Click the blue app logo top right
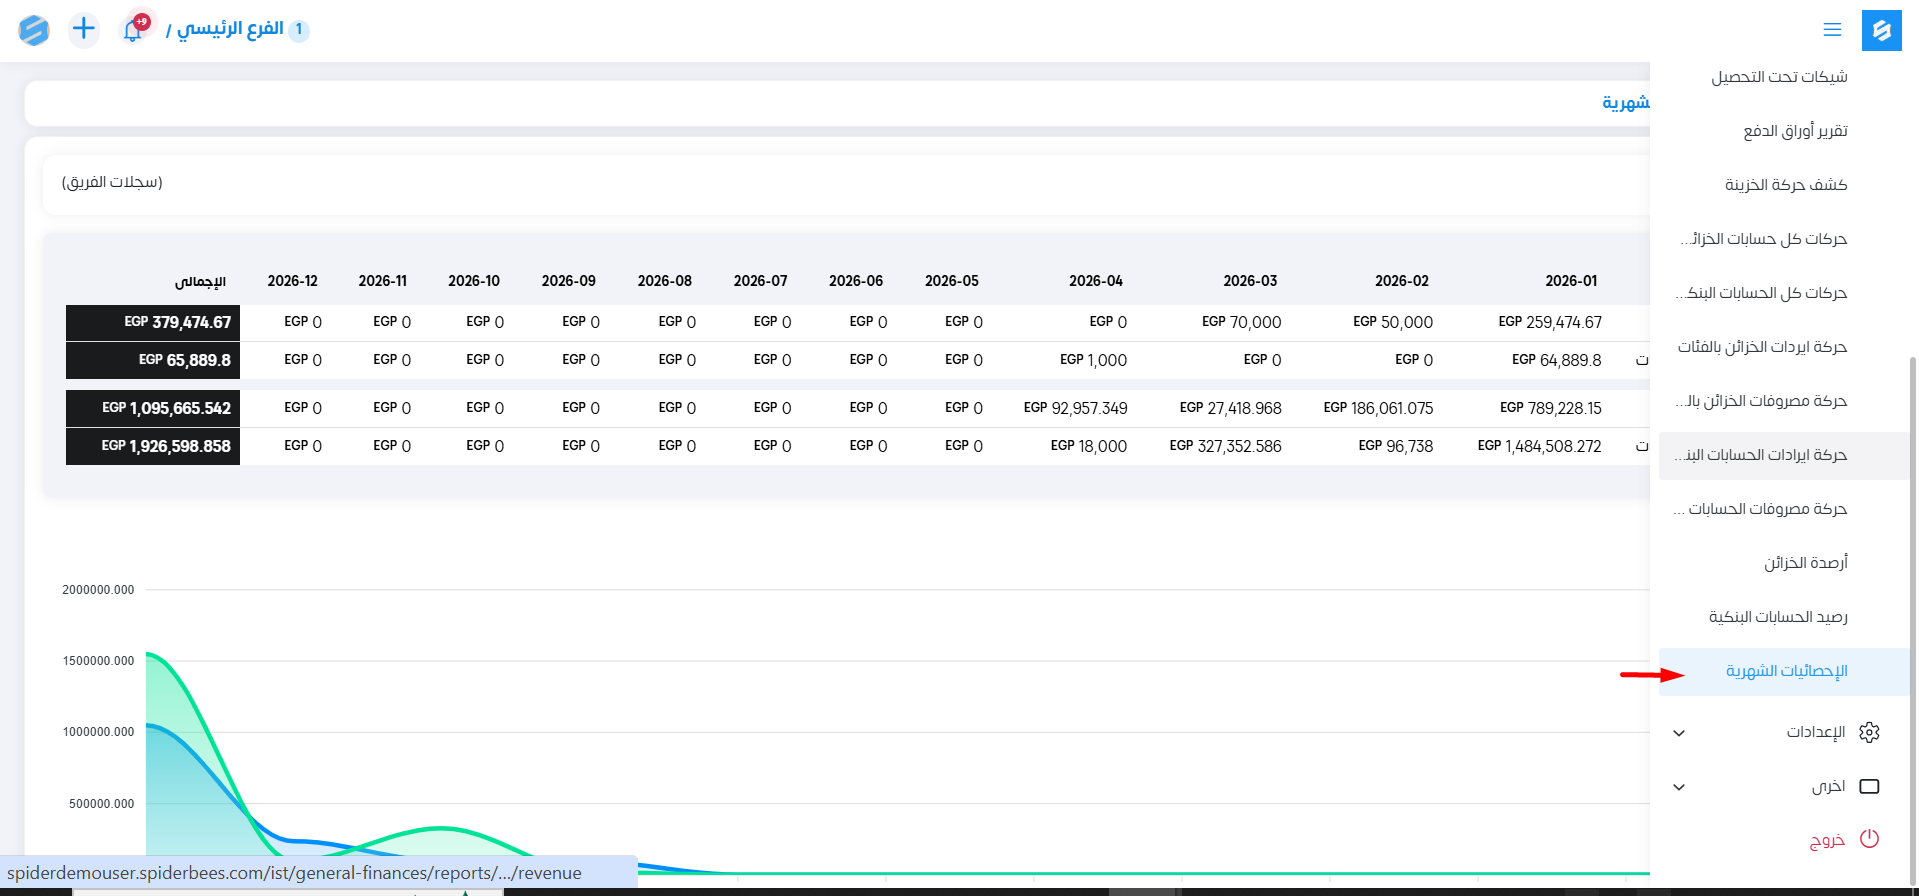1919x896 pixels. click(x=1881, y=30)
